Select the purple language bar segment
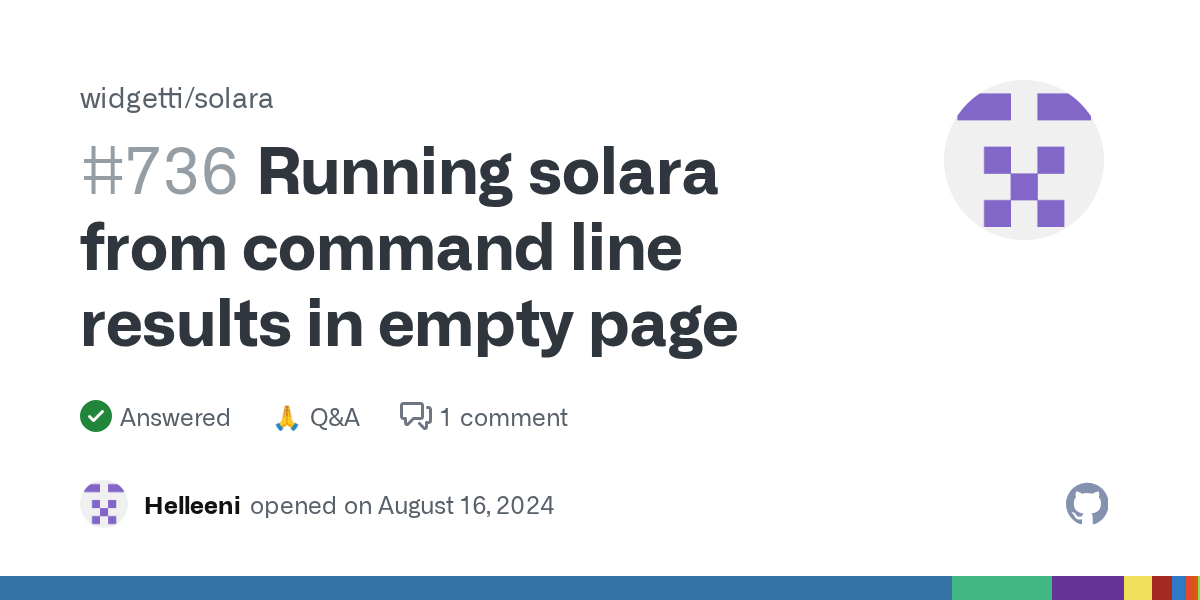The height and width of the screenshot is (600, 1200). click(x=1087, y=588)
